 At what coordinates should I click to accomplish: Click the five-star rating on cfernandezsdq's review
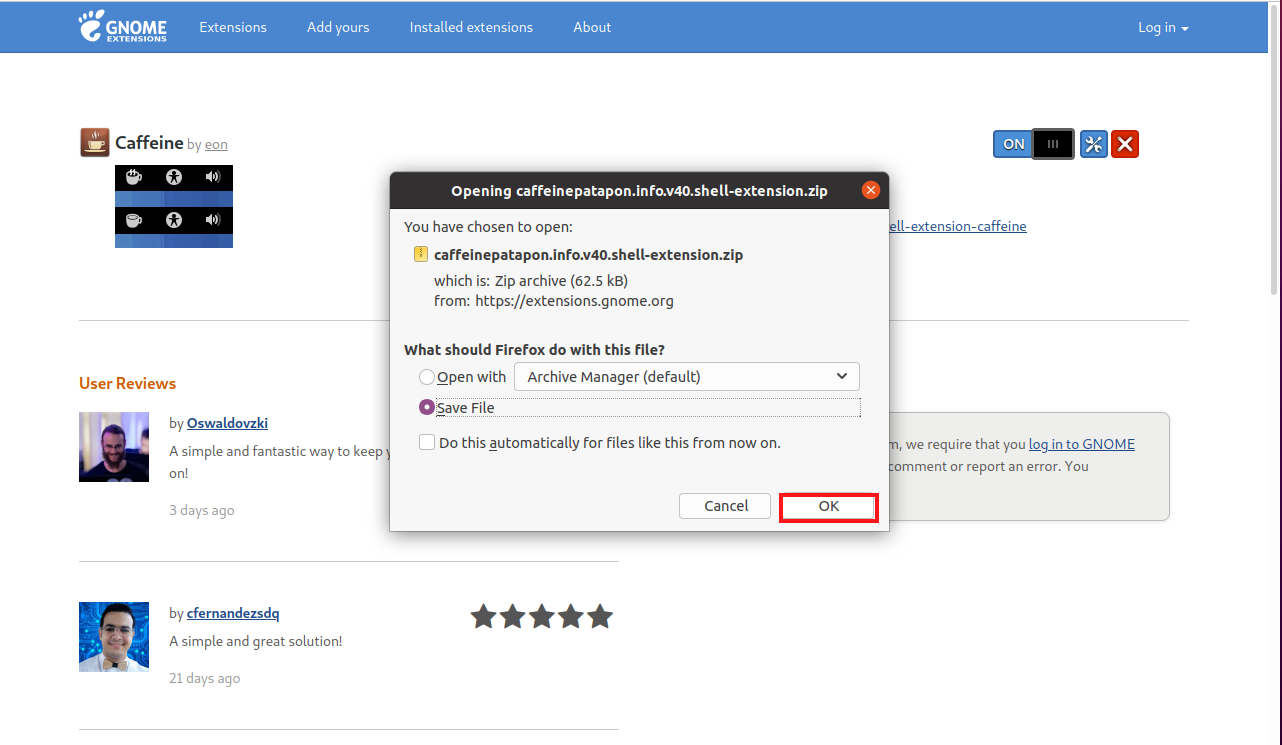coord(541,616)
